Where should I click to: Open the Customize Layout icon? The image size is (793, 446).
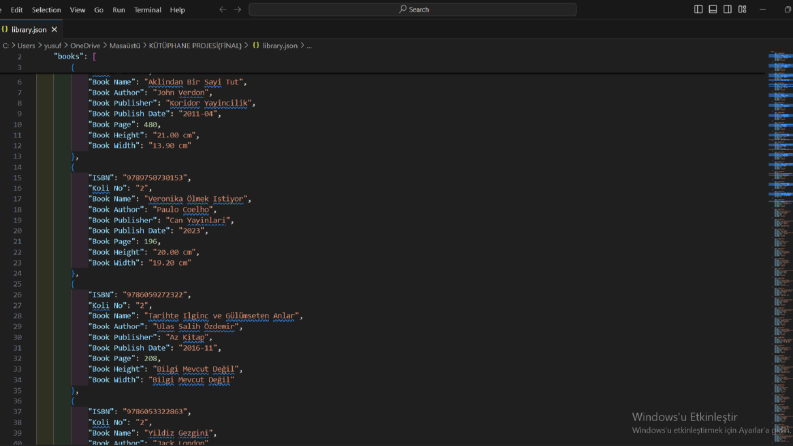click(742, 10)
